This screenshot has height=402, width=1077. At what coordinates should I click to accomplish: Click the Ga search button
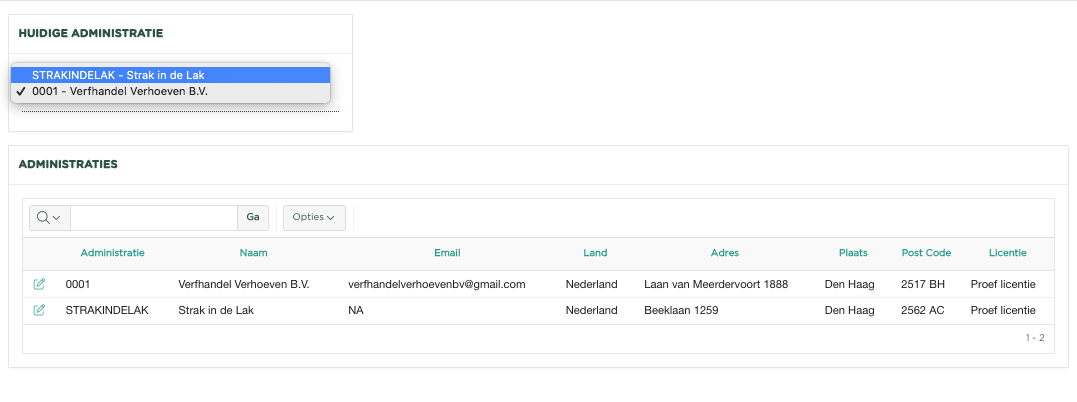click(253, 217)
